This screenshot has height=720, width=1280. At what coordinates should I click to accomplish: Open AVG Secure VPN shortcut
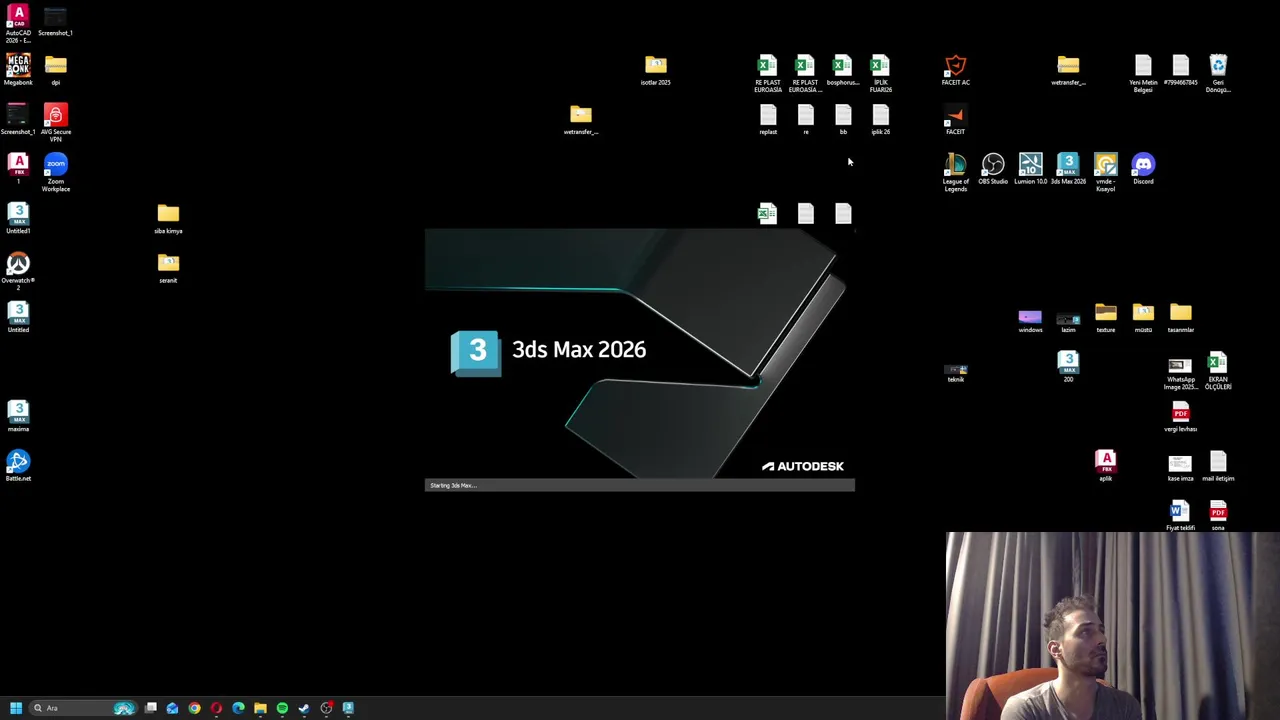[x=56, y=122]
